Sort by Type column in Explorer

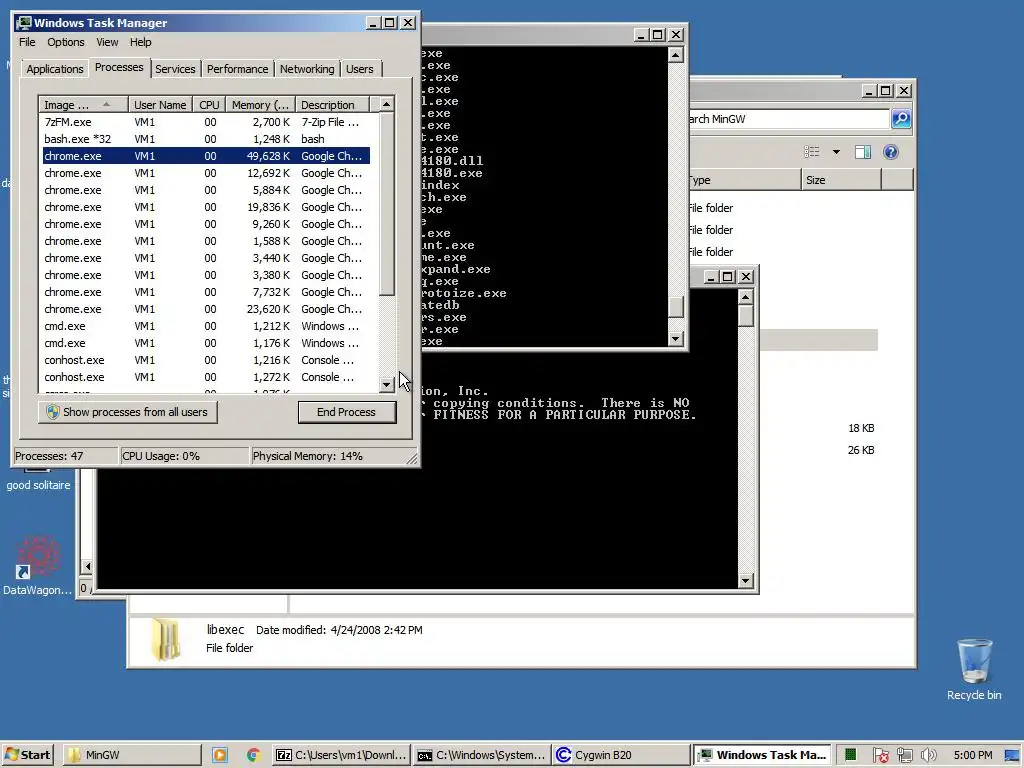[x=745, y=180]
